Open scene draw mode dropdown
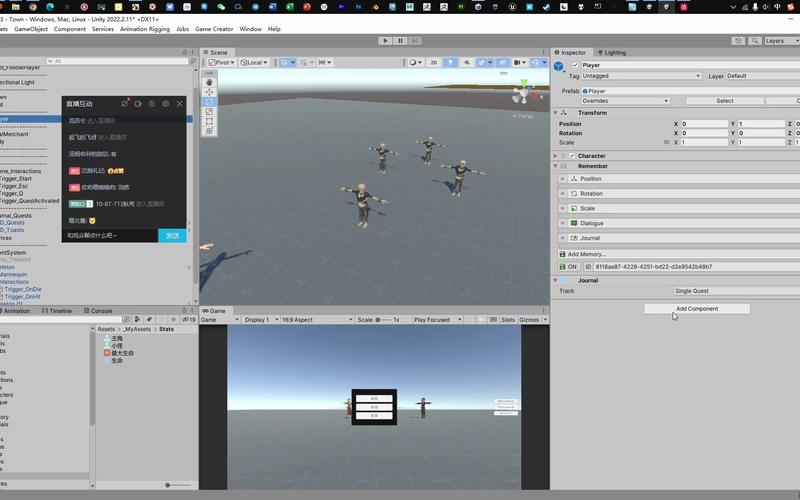Screen dimensions: 800x500 pyautogui.click(x=415, y=62)
